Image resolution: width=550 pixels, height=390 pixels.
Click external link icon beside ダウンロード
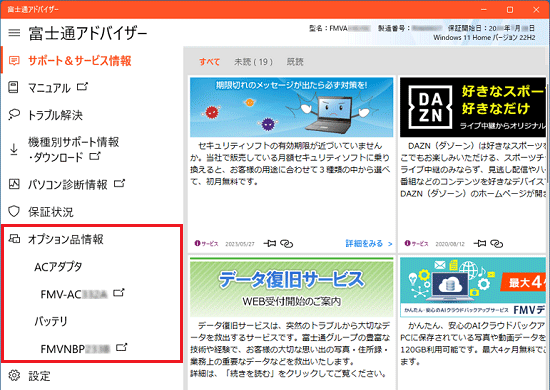(95, 156)
